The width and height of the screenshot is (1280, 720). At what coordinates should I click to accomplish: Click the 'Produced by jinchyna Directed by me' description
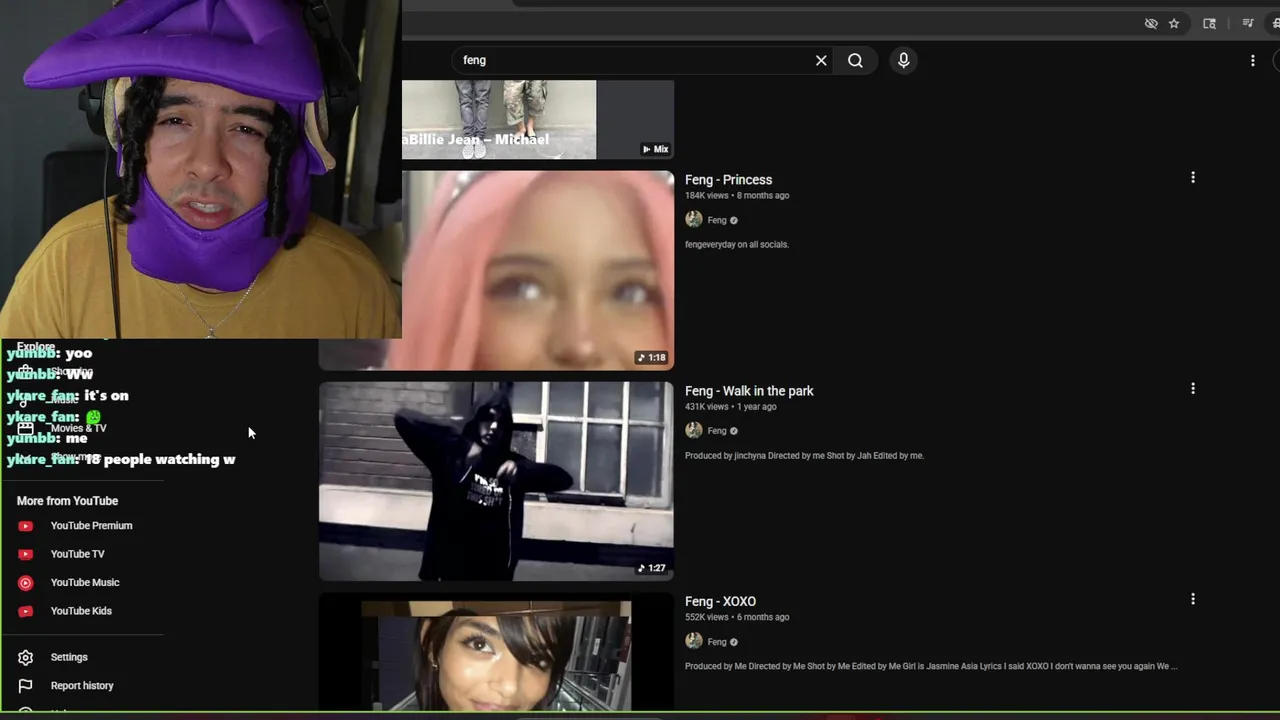(x=804, y=455)
